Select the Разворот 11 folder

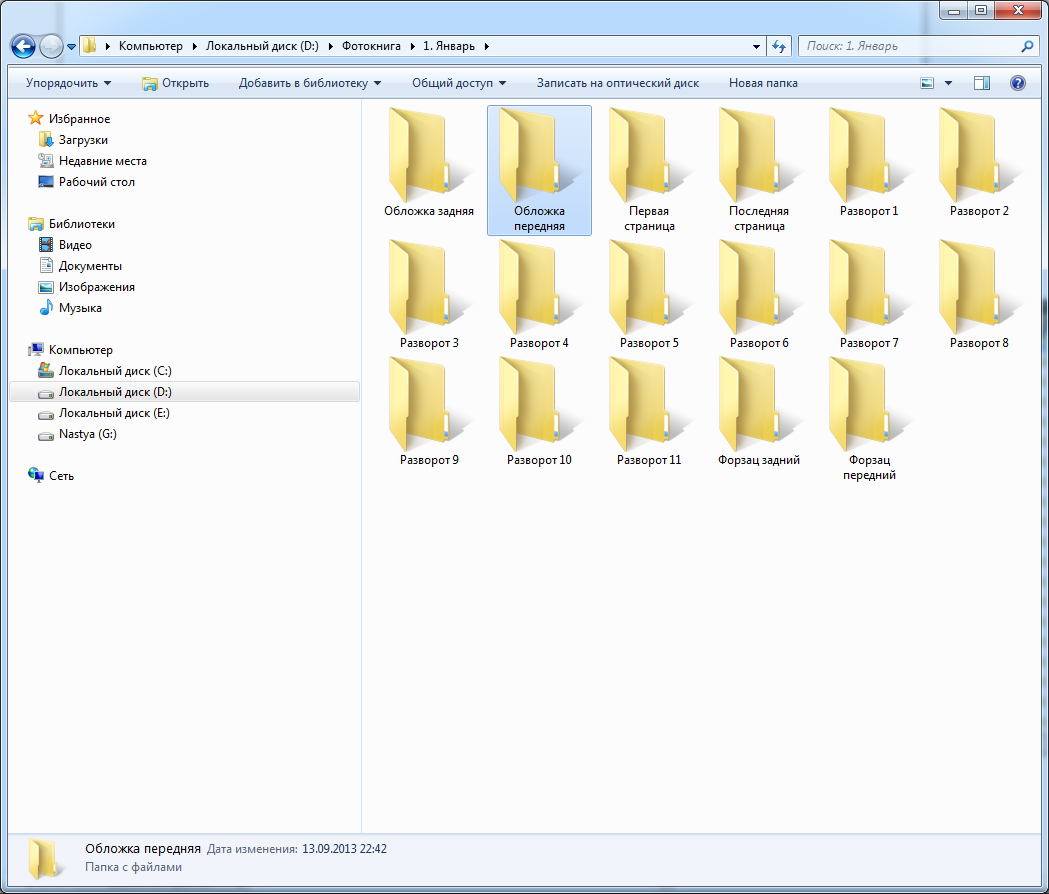(649, 412)
